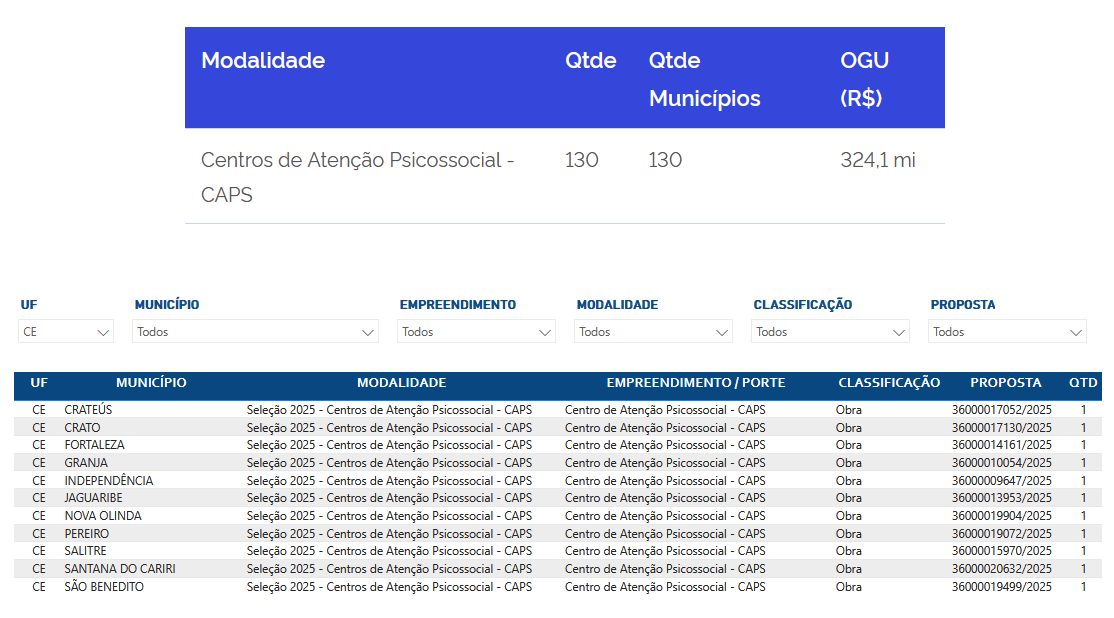
Task: Click the Santana do Cariri cell
Action: click(119, 569)
